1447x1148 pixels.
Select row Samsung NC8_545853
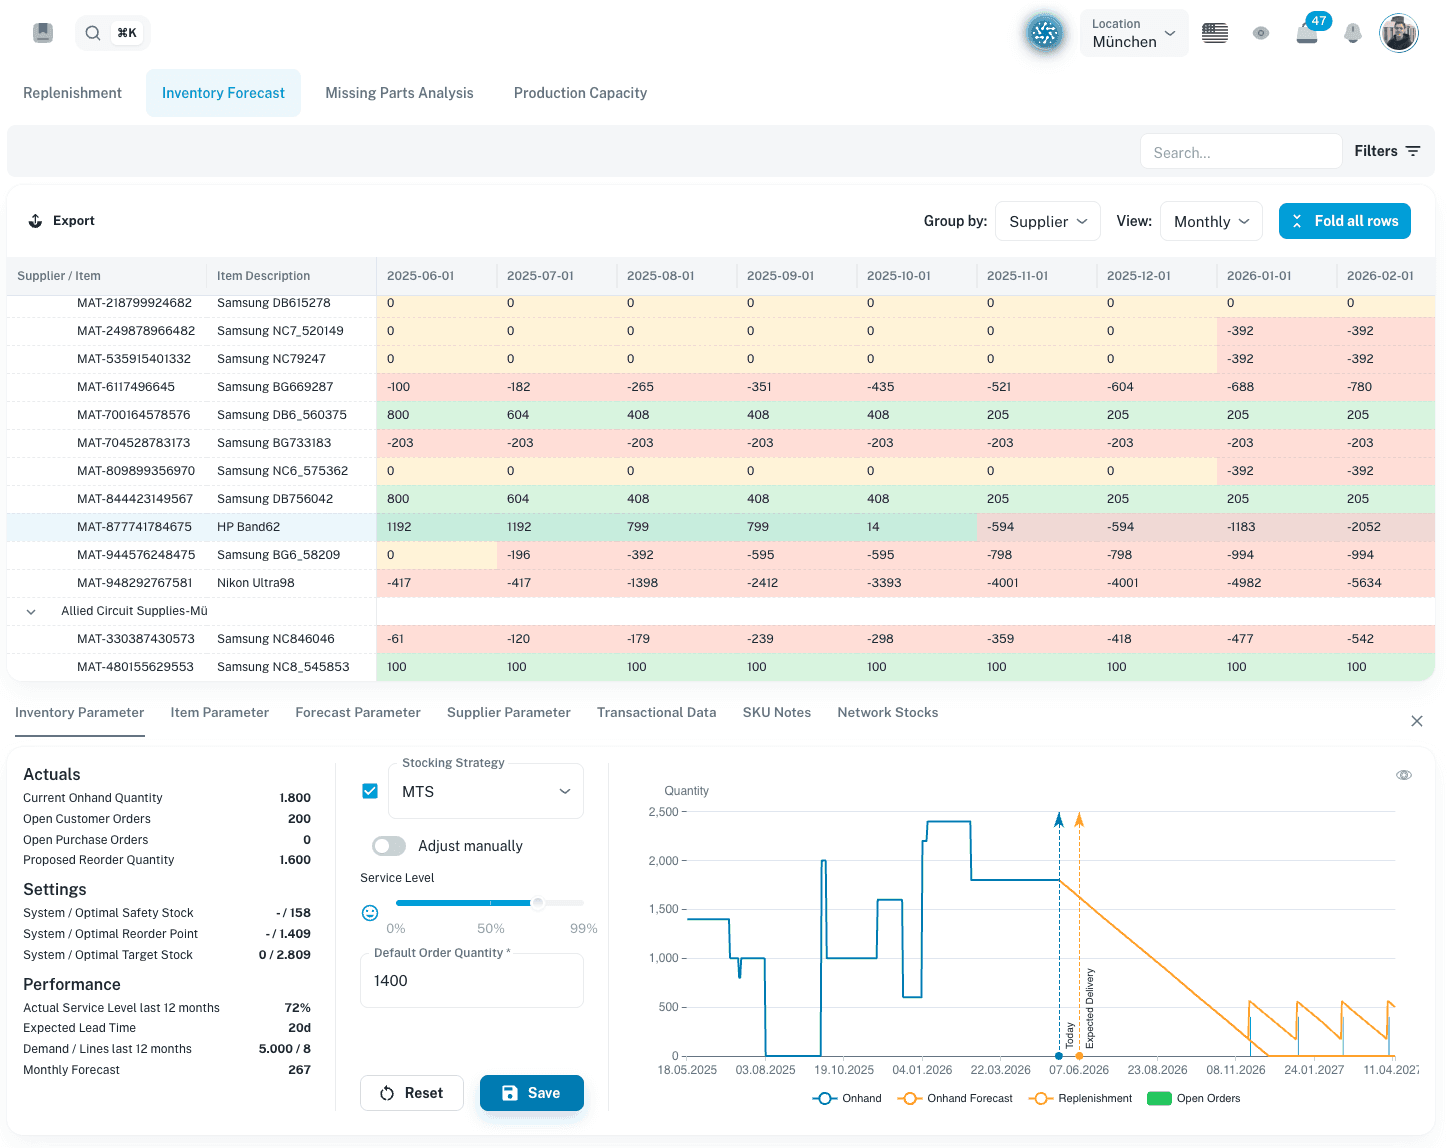(x=720, y=667)
